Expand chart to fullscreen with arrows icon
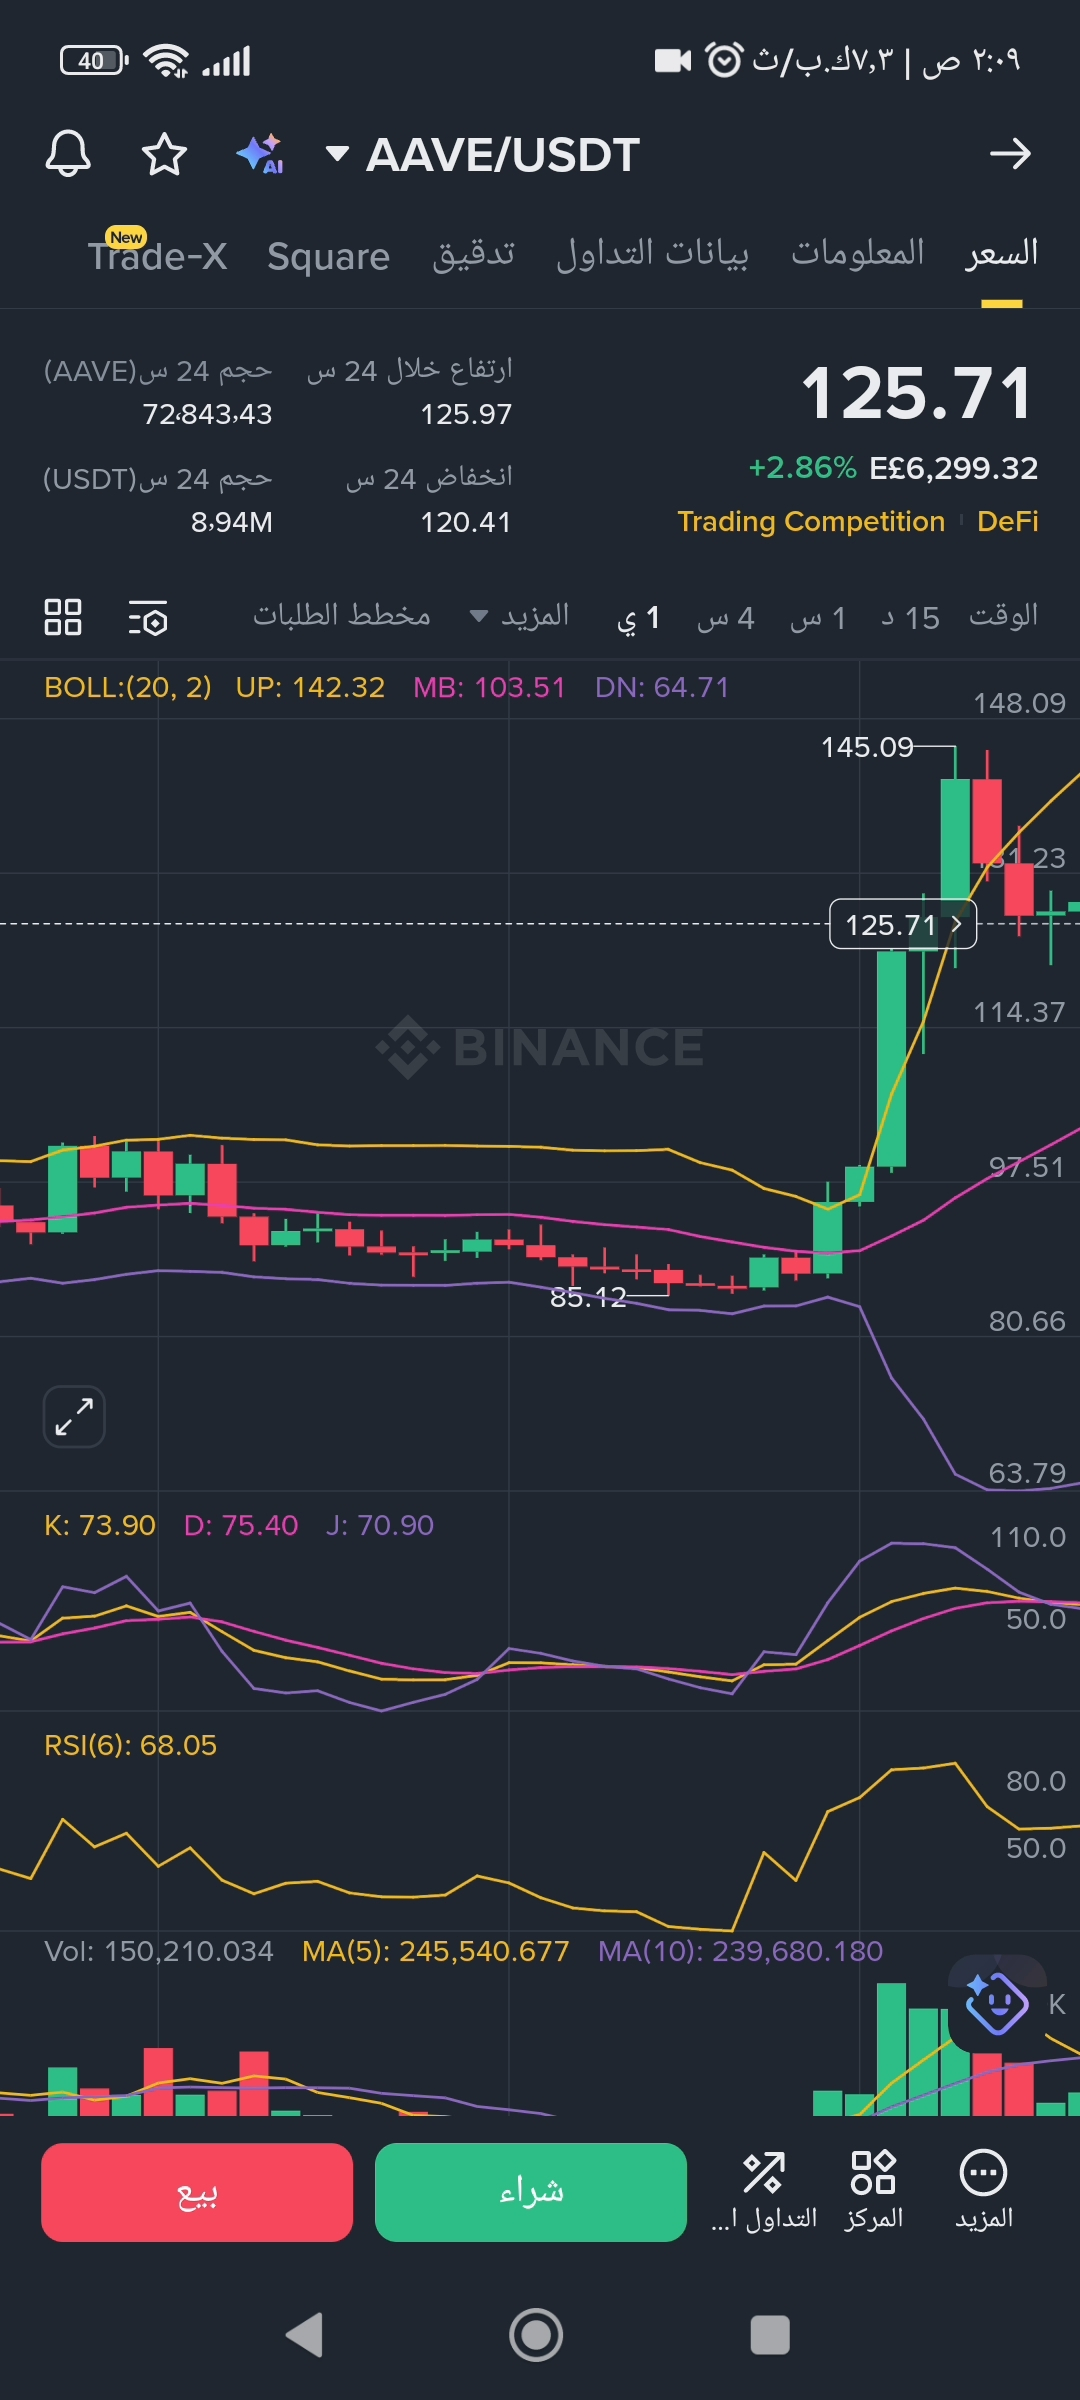 pos(74,1416)
